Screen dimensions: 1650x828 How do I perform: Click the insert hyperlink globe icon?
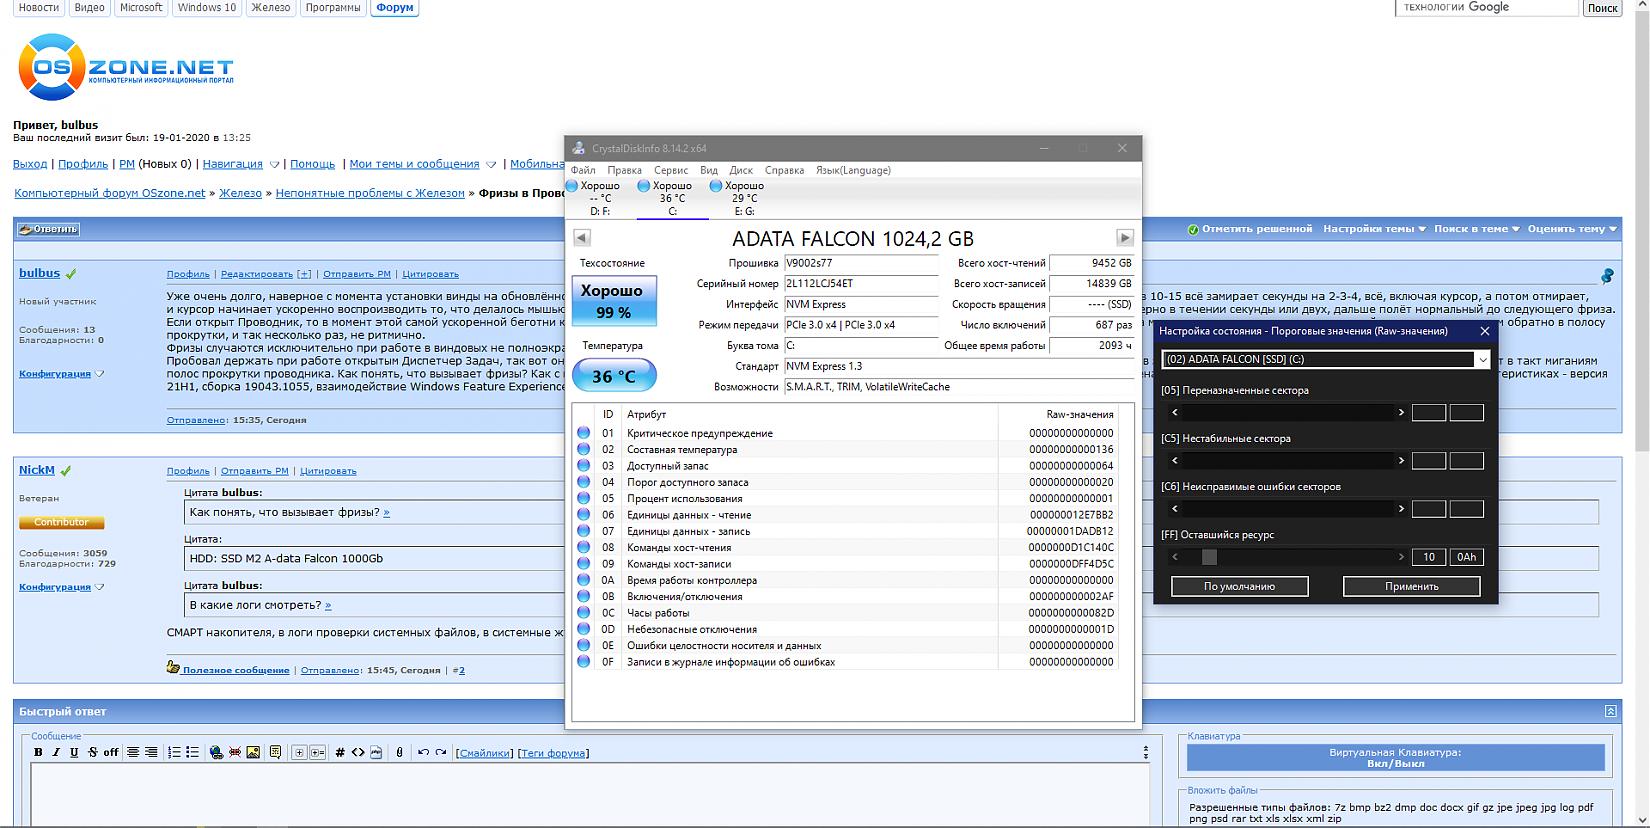[x=216, y=752]
